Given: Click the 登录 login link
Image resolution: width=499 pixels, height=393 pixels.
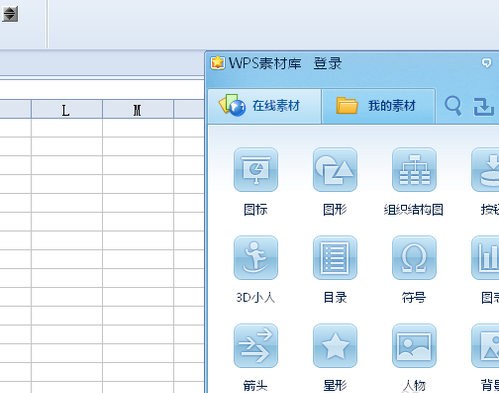Looking at the screenshot, I should pyautogui.click(x=328, y=63).
